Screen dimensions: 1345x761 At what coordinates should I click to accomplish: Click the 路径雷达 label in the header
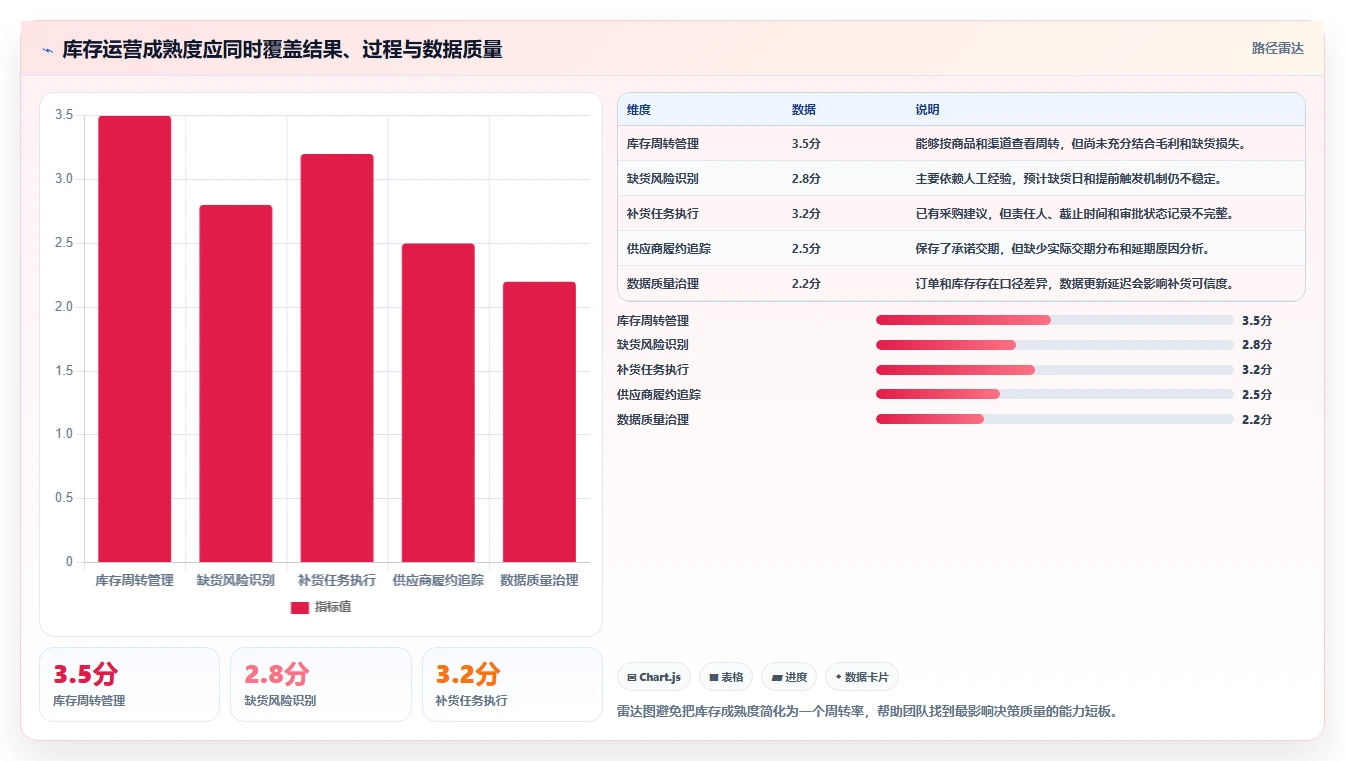[x=1277, y=48]
